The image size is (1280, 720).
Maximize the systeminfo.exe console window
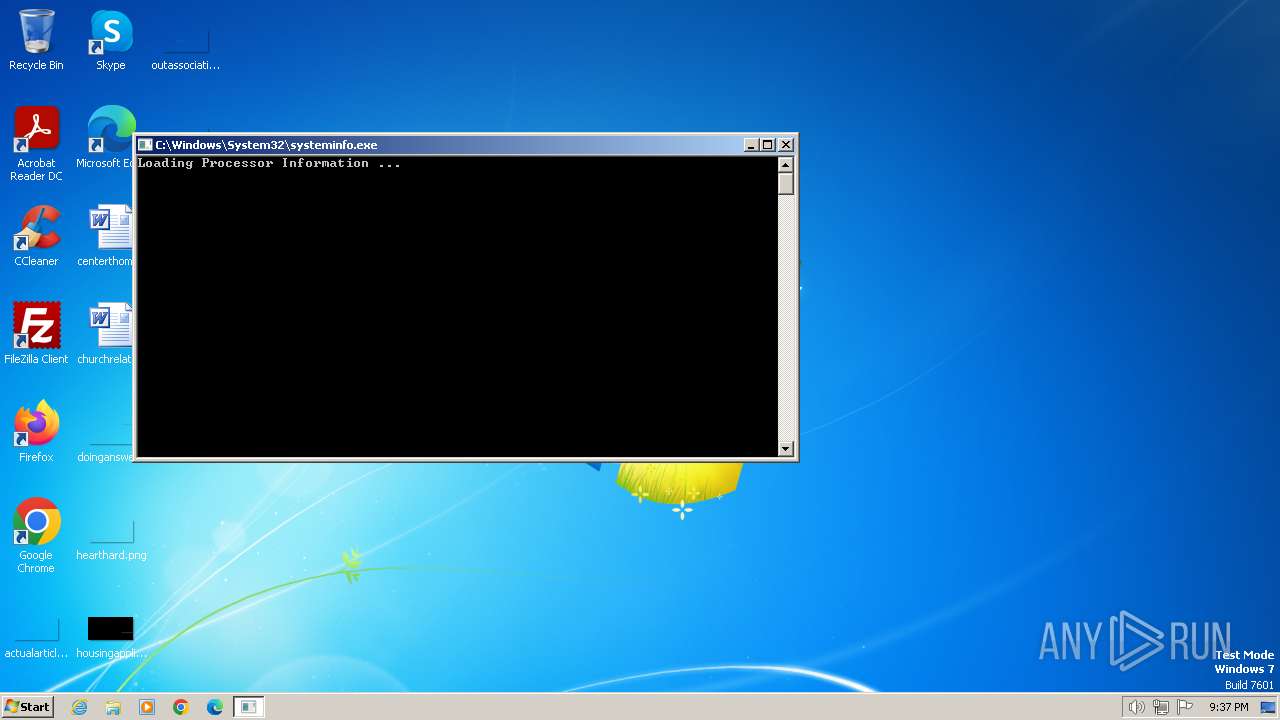(x=767, y=145)
